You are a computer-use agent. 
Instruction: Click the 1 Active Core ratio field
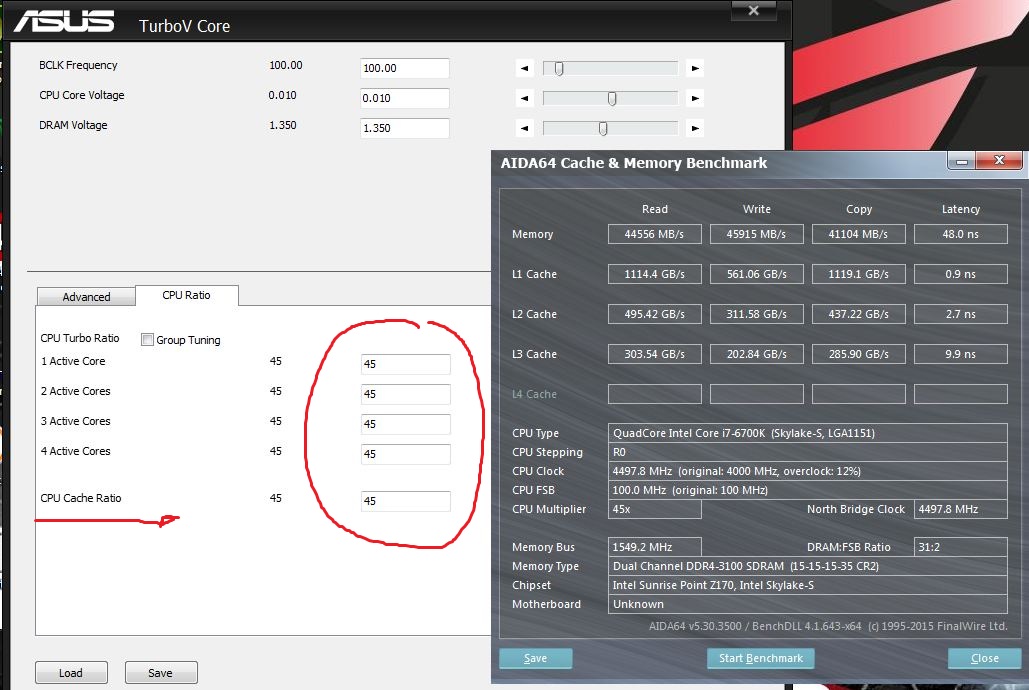coord(406,364)
